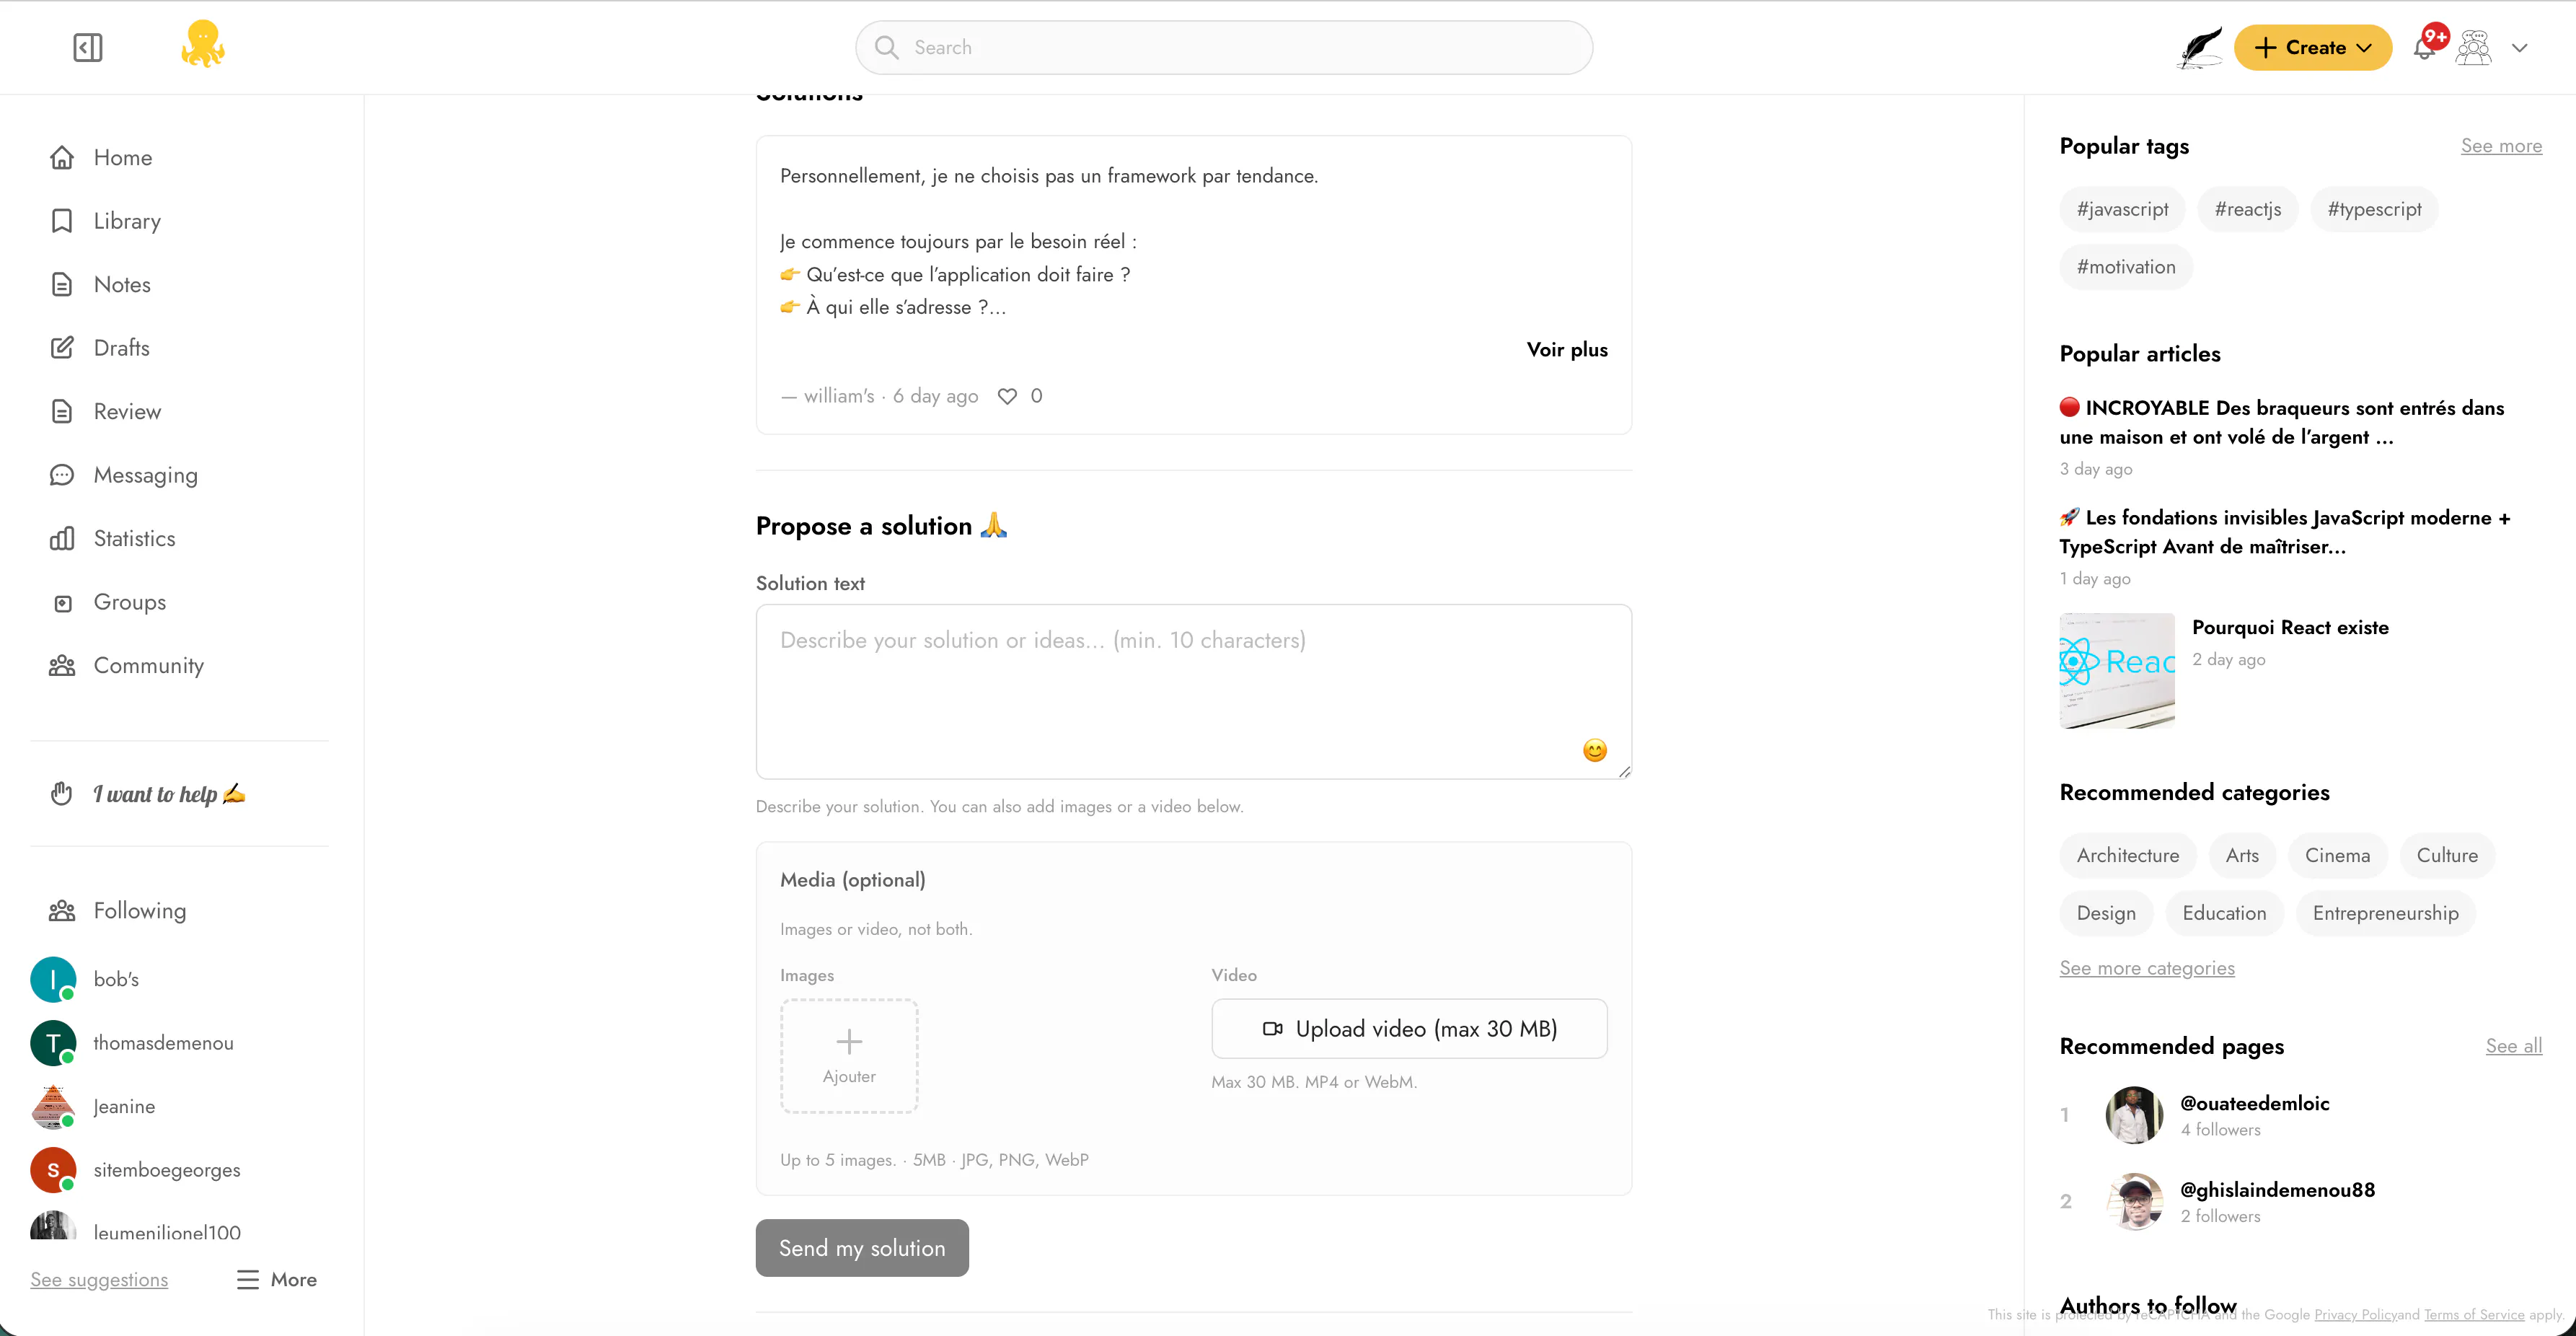The width and height of the screenshot is (2576, 1336).
Task: Click the yellow octopus logo
Action: coord(202,45)
